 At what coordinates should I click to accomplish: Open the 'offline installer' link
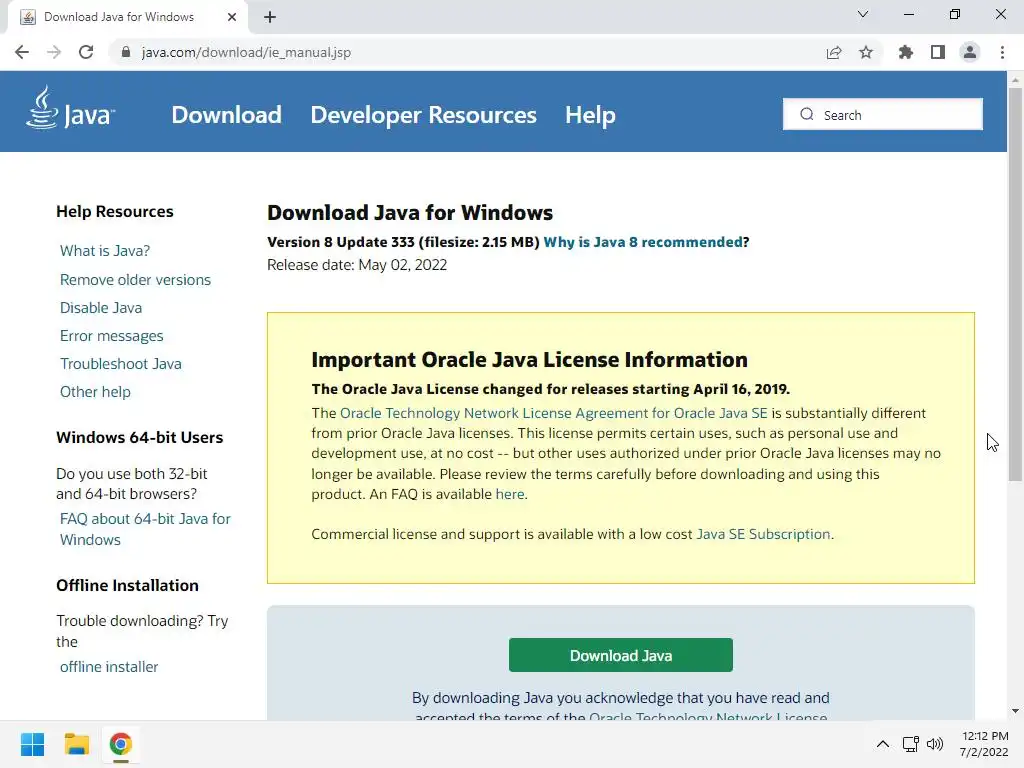coord(109,667)
